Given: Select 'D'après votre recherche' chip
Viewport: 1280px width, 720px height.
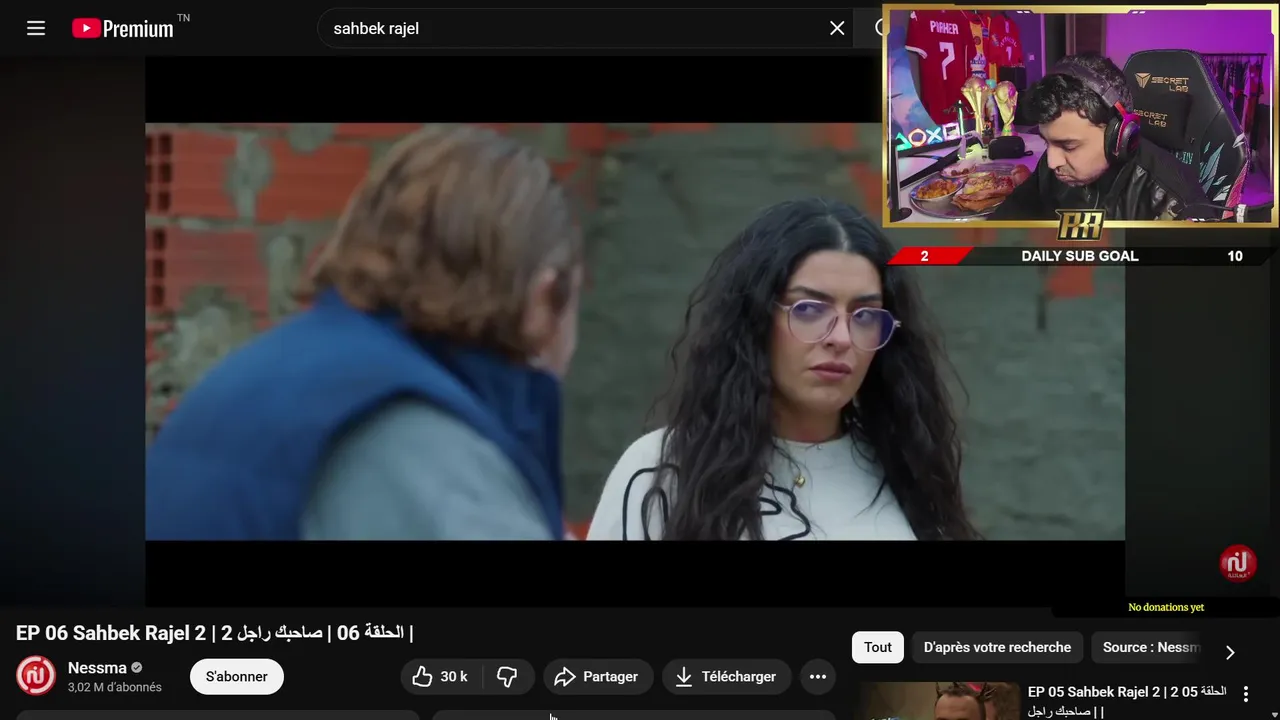Looking at the screenshot, I should pos(997,647).
